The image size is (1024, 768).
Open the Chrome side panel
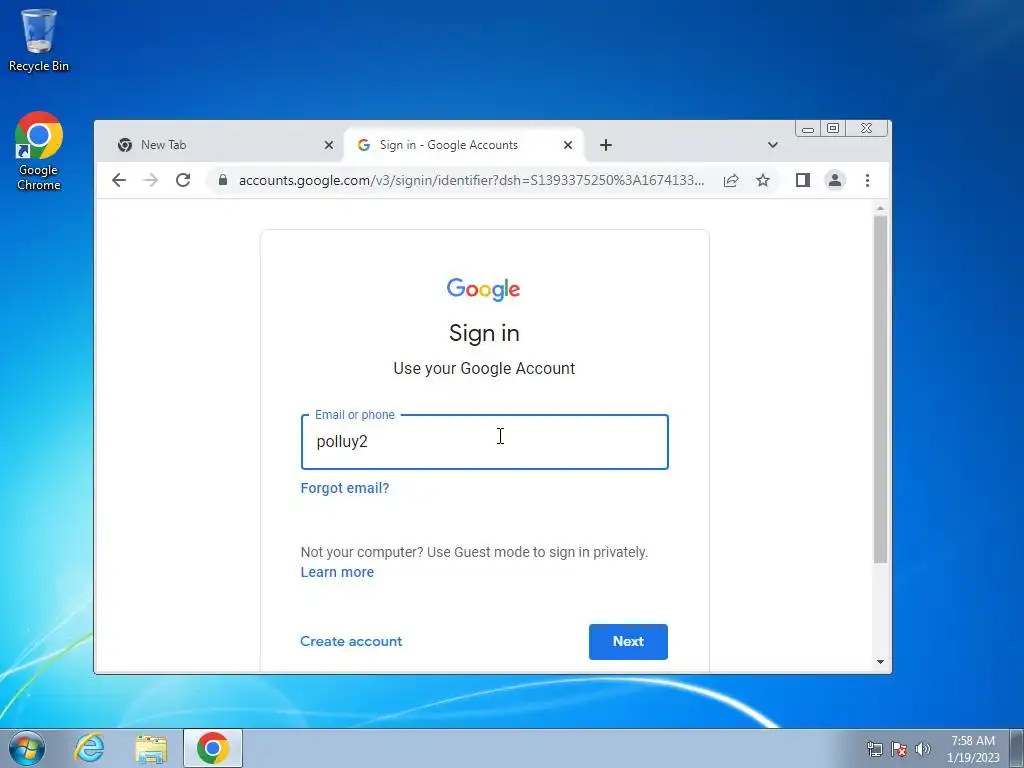tap(803, 180)
